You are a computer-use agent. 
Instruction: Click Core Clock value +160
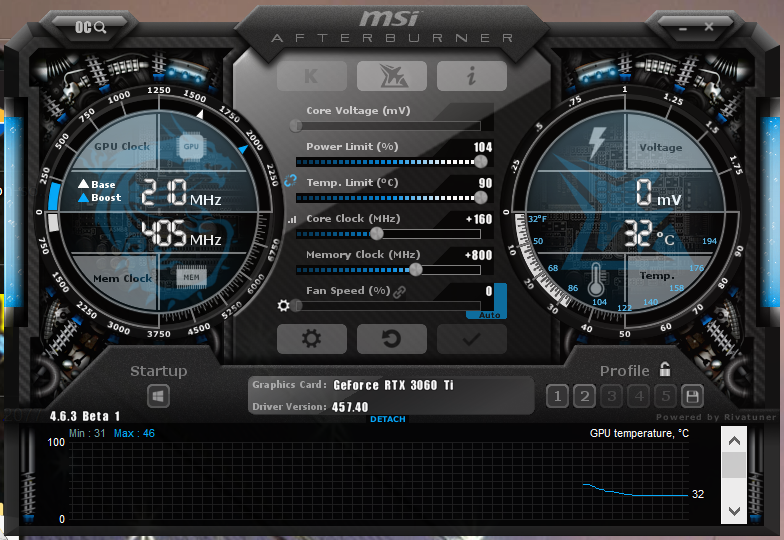479,219
